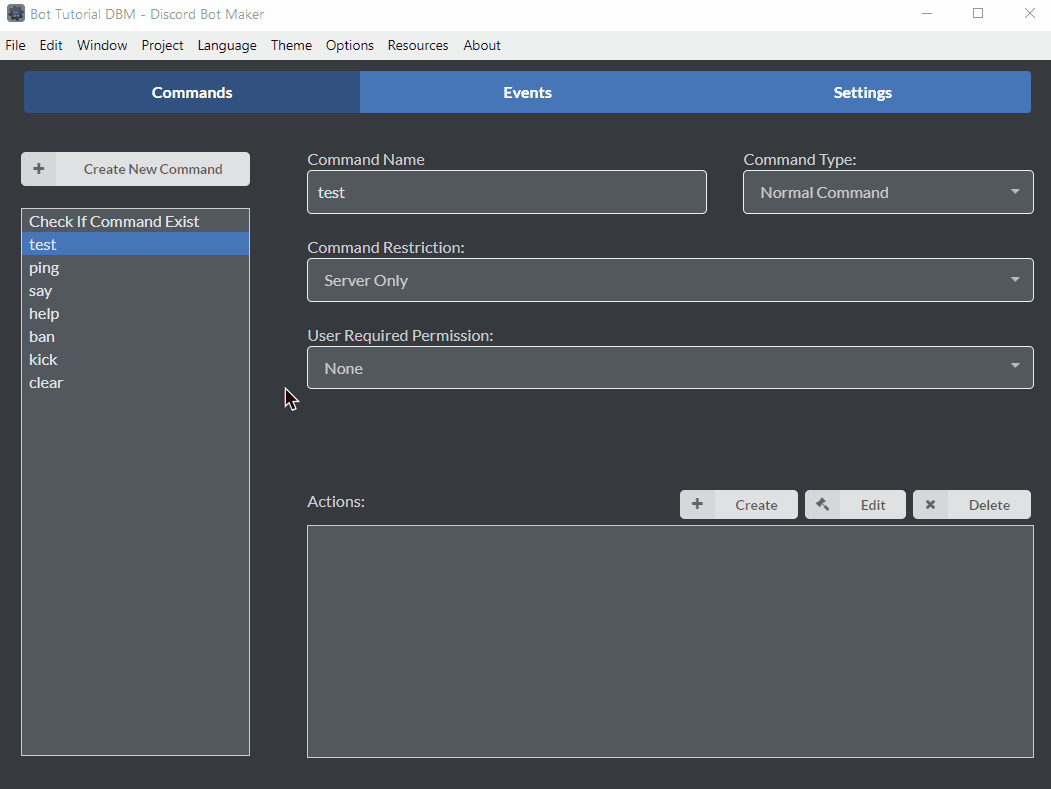Maximize the Discord Bot Maker window
The image size is (1051, 789).
978,13
